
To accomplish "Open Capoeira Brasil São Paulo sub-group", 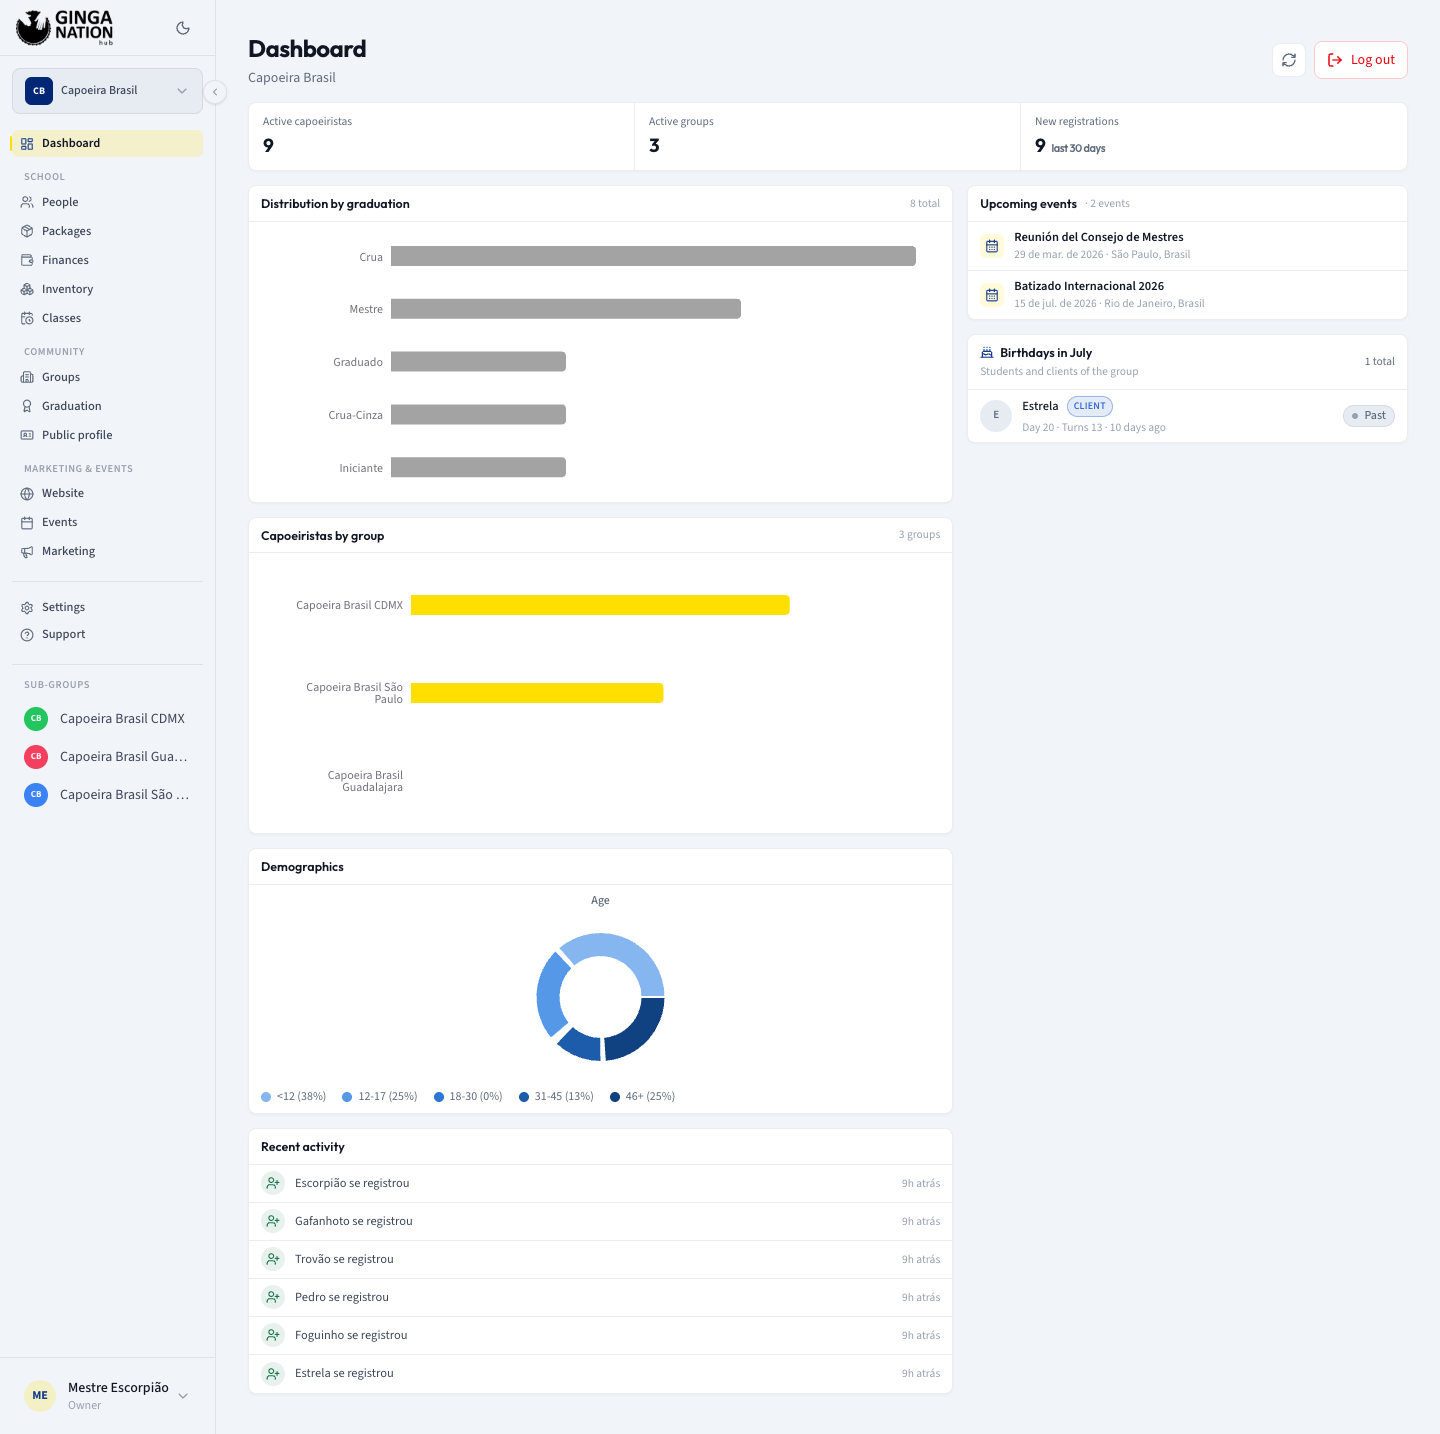I will pos(107,795).
